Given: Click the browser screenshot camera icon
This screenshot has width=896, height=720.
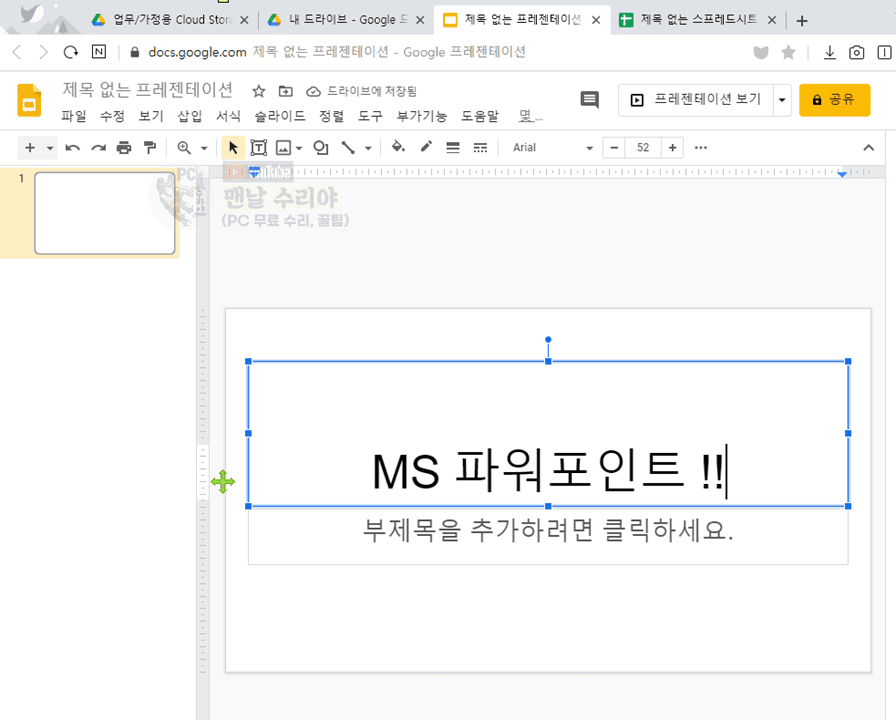Looking at the screenshot, I should (x=857, y=53).
